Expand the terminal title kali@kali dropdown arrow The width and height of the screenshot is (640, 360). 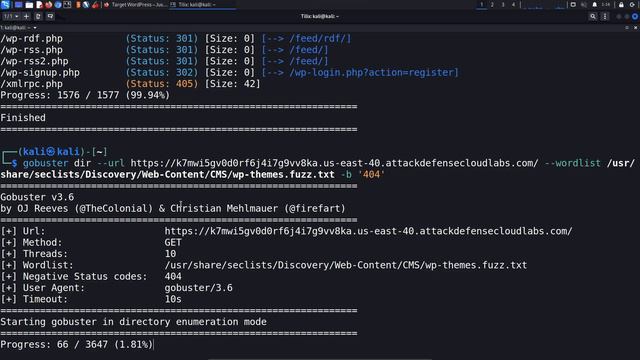(x=35, y=28)
